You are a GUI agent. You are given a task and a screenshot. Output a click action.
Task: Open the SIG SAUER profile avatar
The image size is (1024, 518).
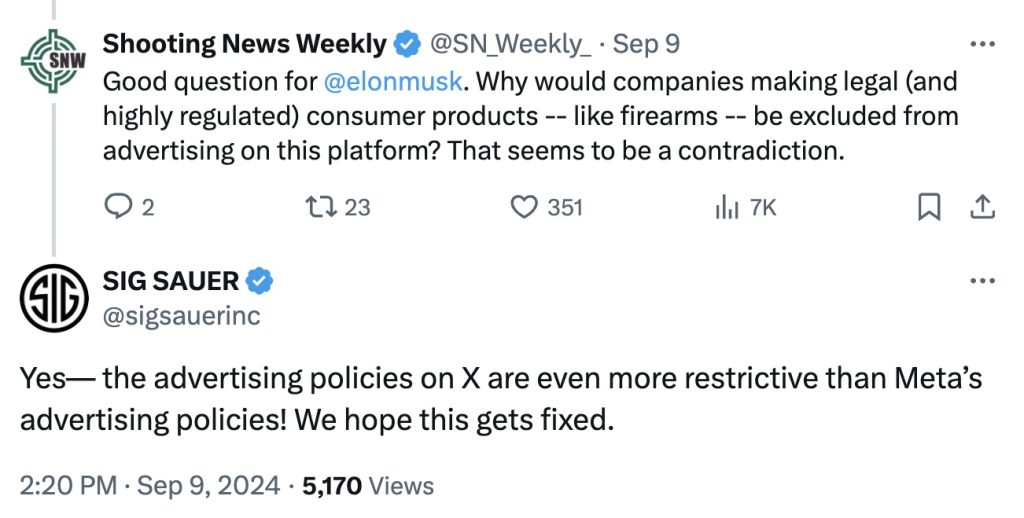(x=54, y=298)
